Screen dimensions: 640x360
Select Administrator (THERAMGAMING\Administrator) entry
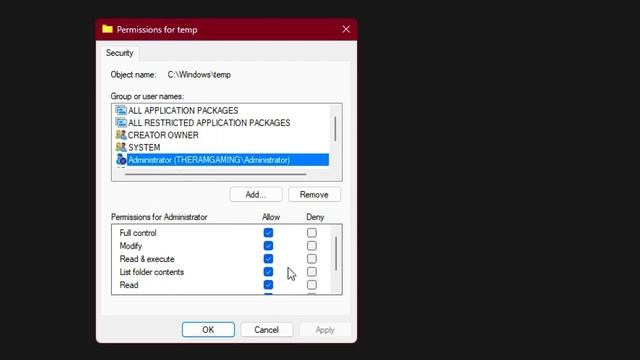228,160
